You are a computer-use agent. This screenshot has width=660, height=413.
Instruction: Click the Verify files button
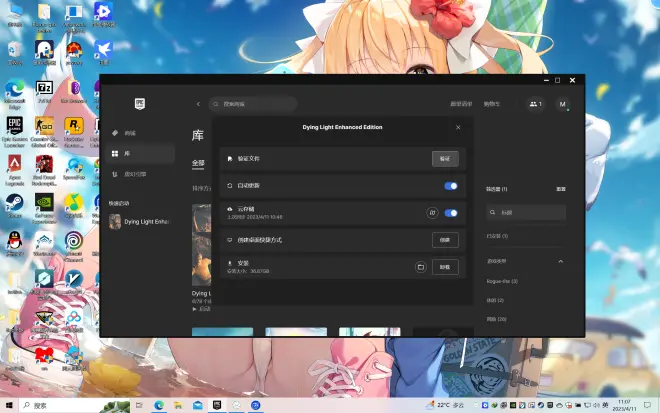(445, 158)
